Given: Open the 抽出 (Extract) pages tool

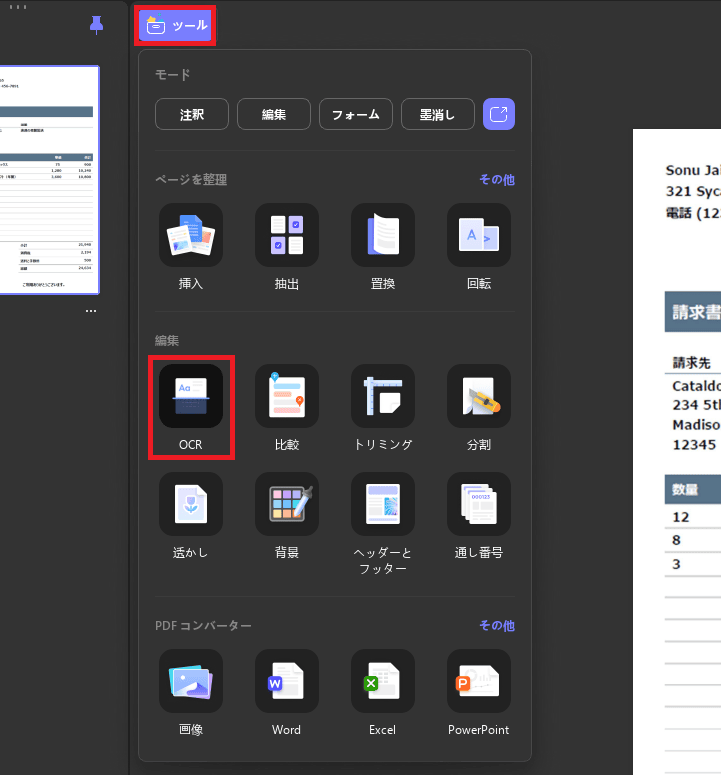Looking at the screenshot, I should [x=286, y=236].
